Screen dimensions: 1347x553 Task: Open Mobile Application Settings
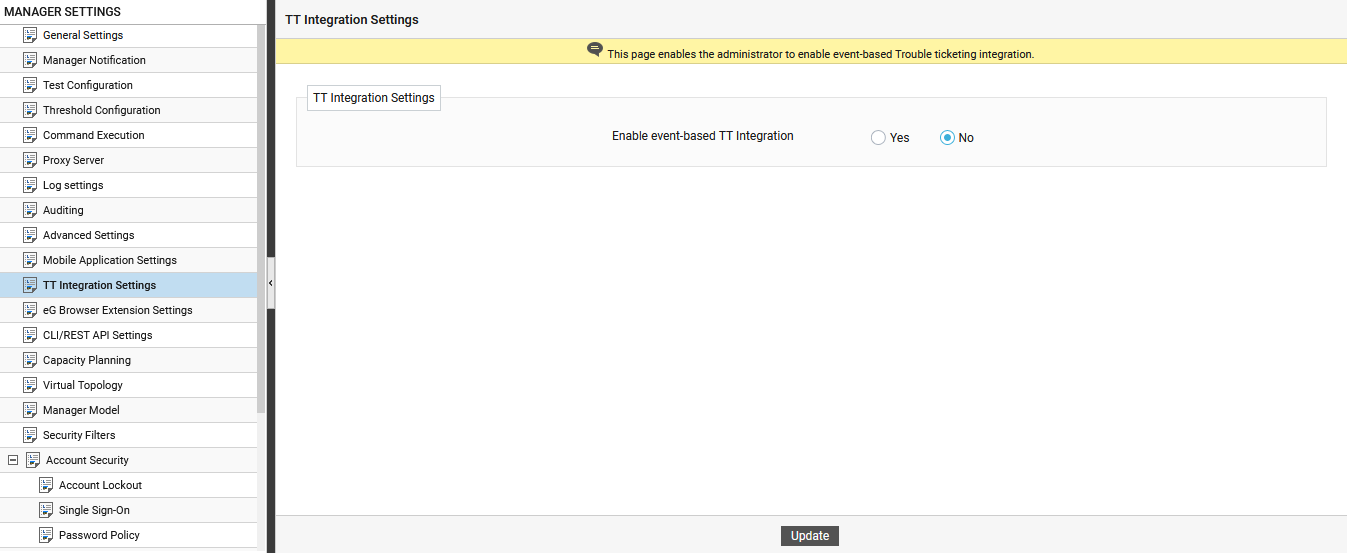click(x=110, y=260)
